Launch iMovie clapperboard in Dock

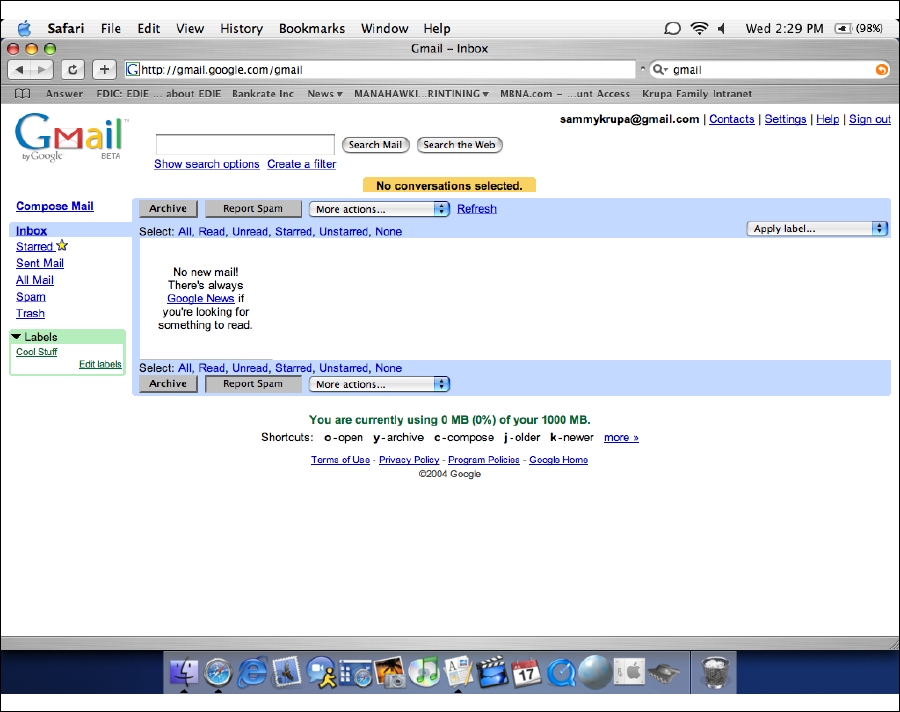coord(492,671)
